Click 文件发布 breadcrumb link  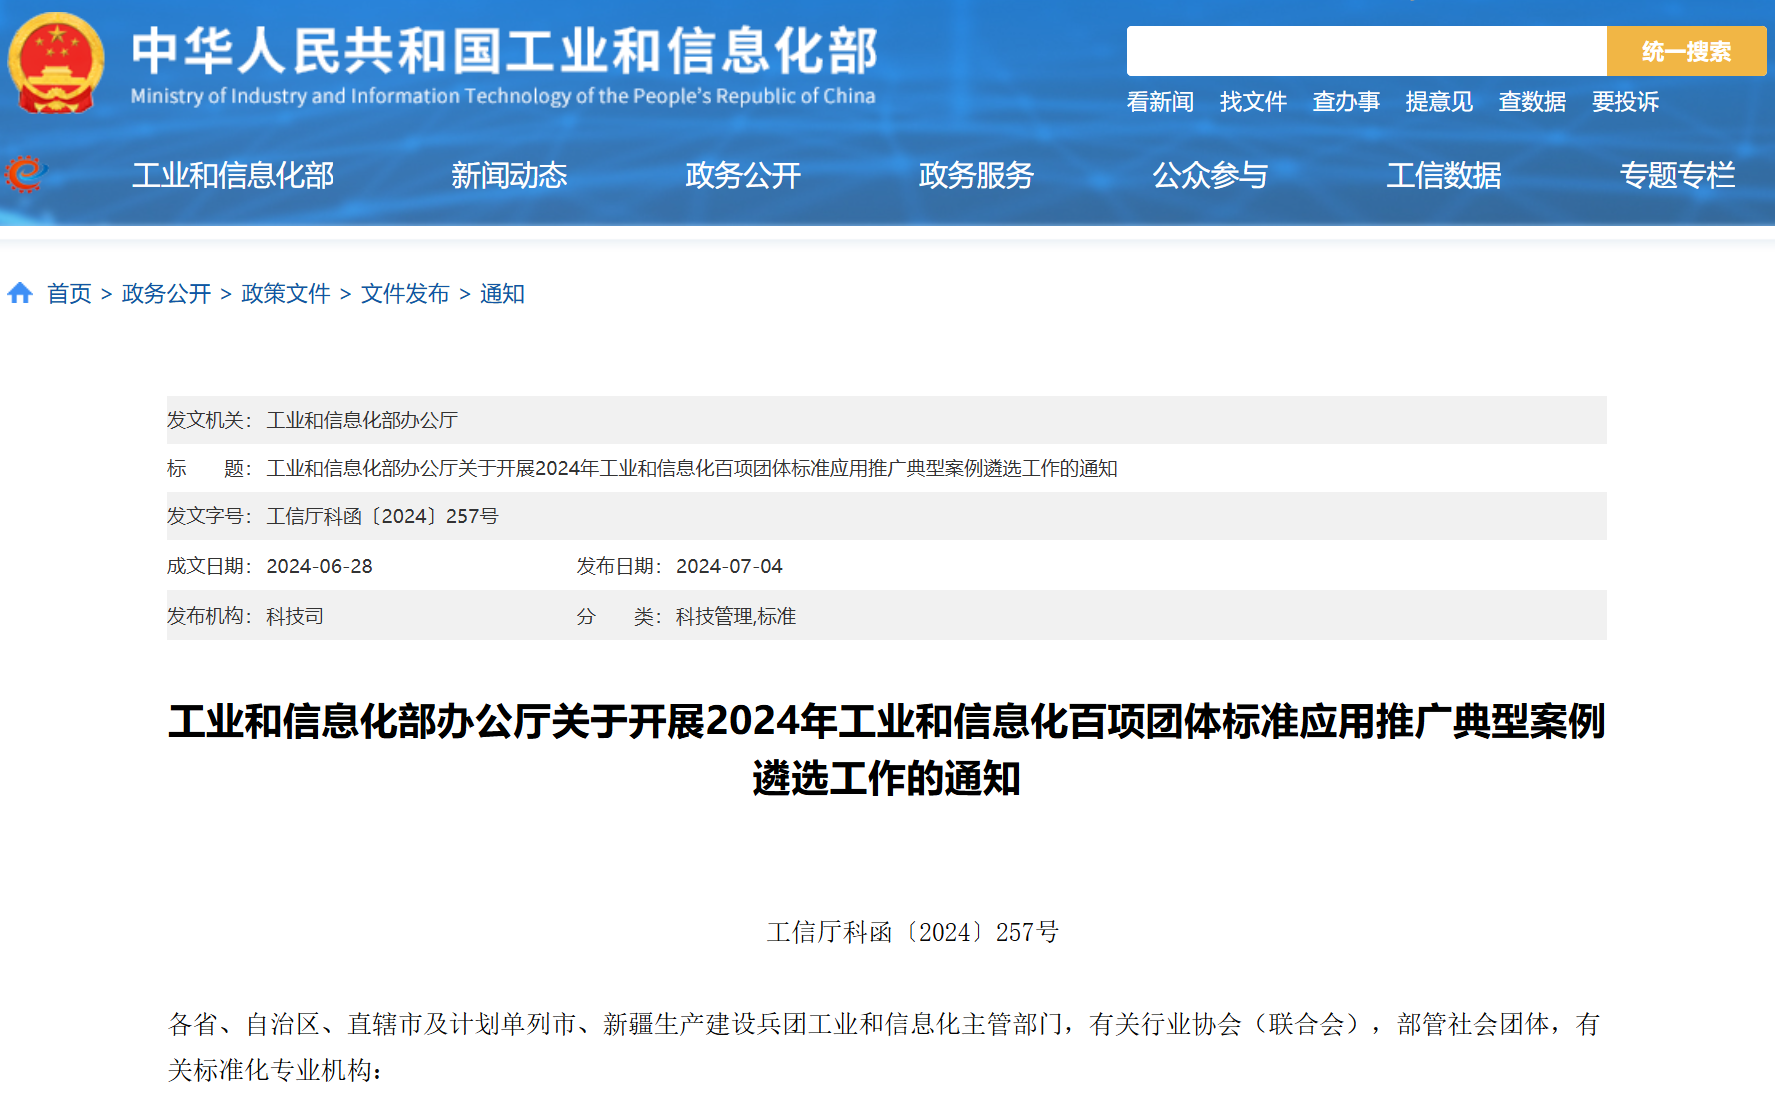(405, 294)
